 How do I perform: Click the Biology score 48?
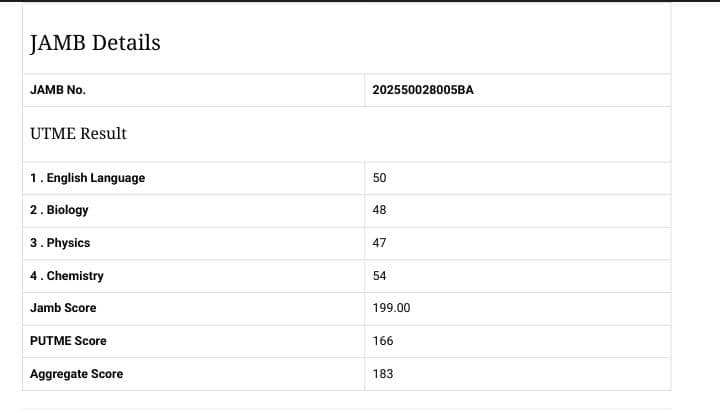(379, 210)
